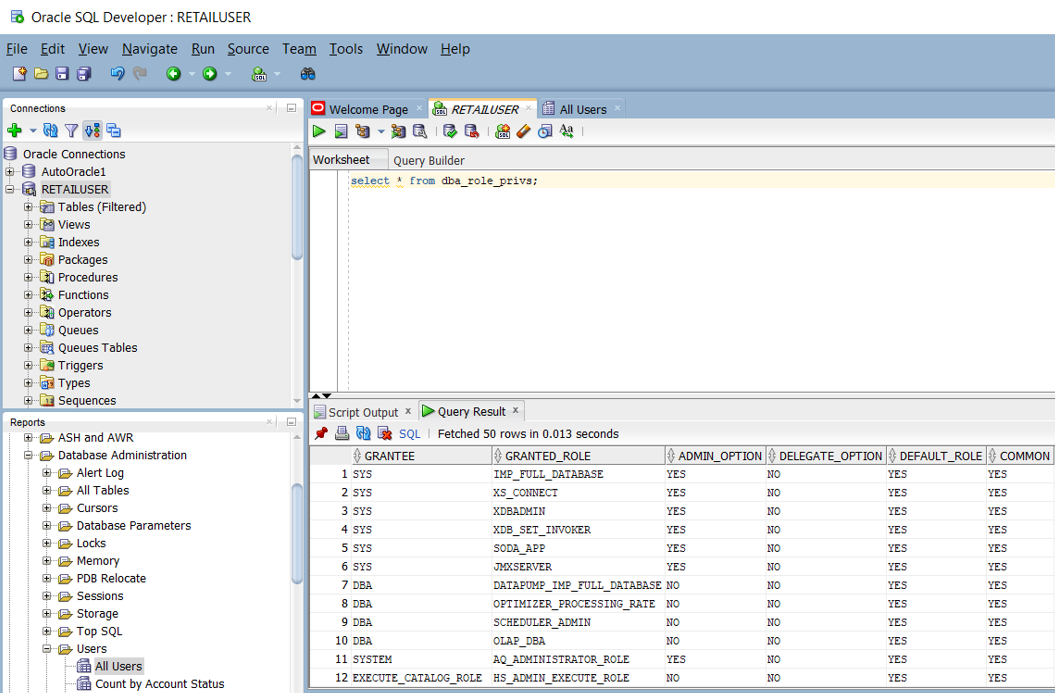This screenshot has width=1055, height=693.
Task: Clear the worksheet with eraser icon
Action: click(524, 131)
